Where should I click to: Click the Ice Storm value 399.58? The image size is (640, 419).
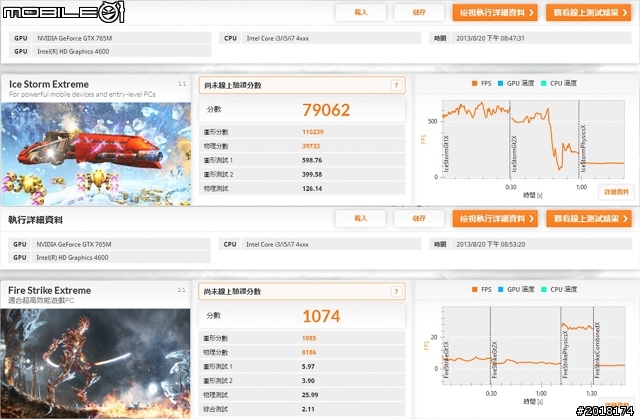[312, 174]
